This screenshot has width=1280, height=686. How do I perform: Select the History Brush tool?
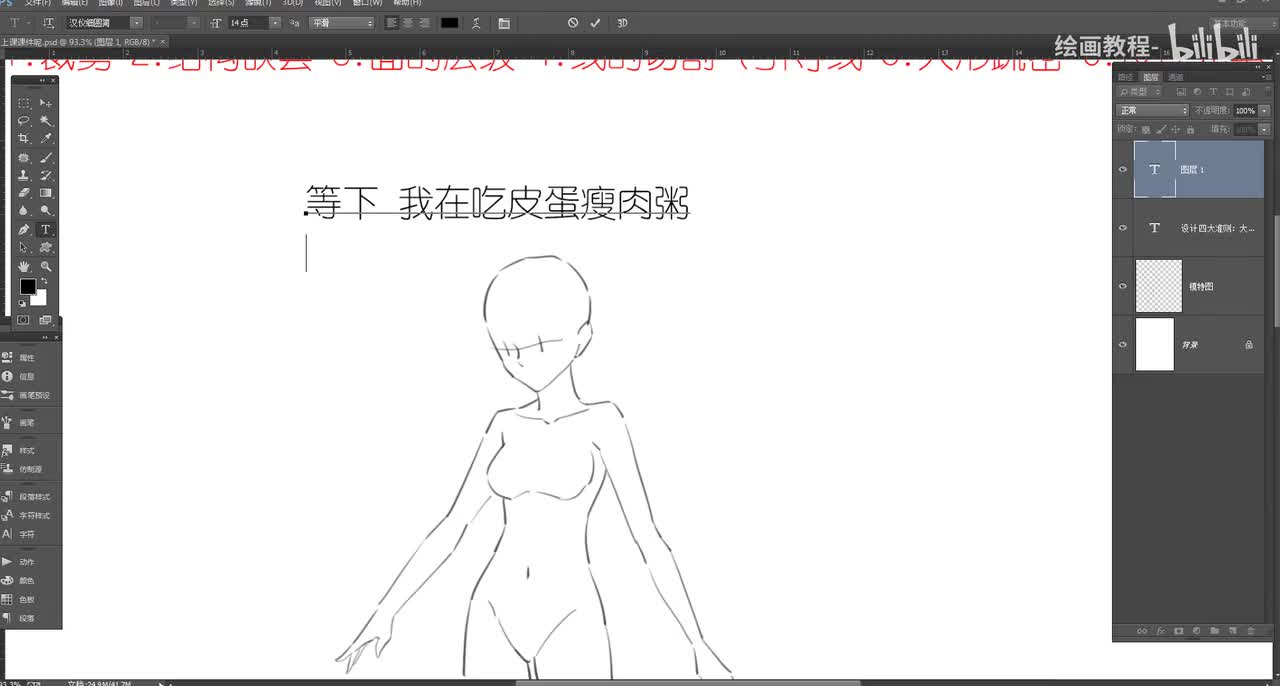[46, 175]
